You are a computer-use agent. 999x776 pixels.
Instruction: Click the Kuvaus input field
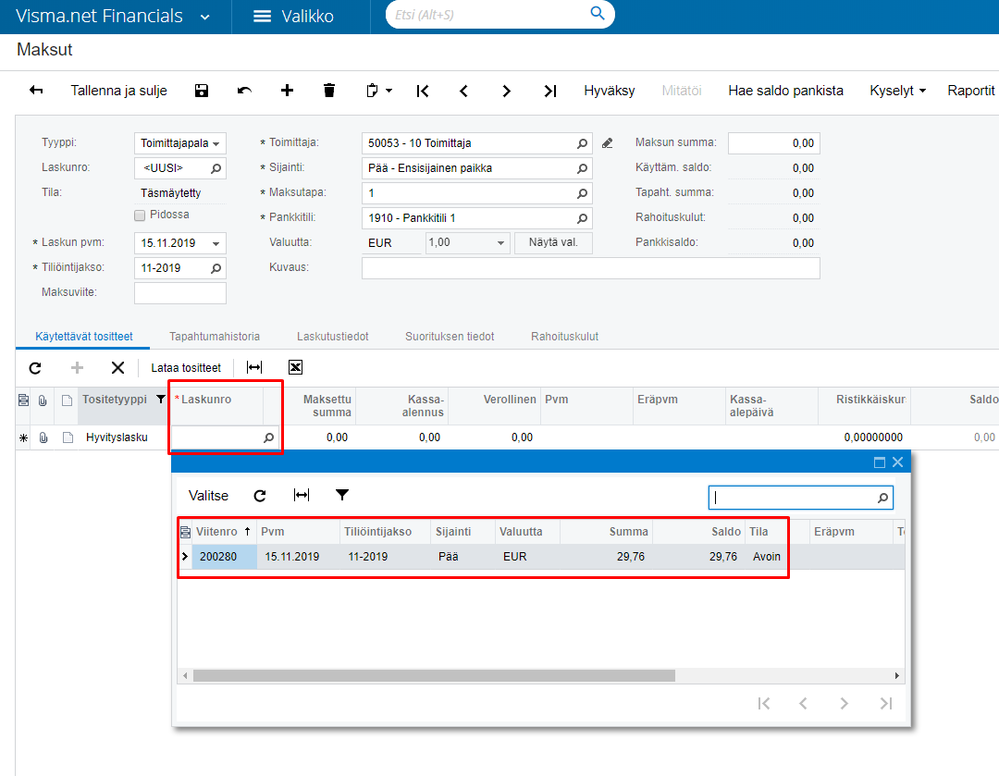tap(590, 268)
